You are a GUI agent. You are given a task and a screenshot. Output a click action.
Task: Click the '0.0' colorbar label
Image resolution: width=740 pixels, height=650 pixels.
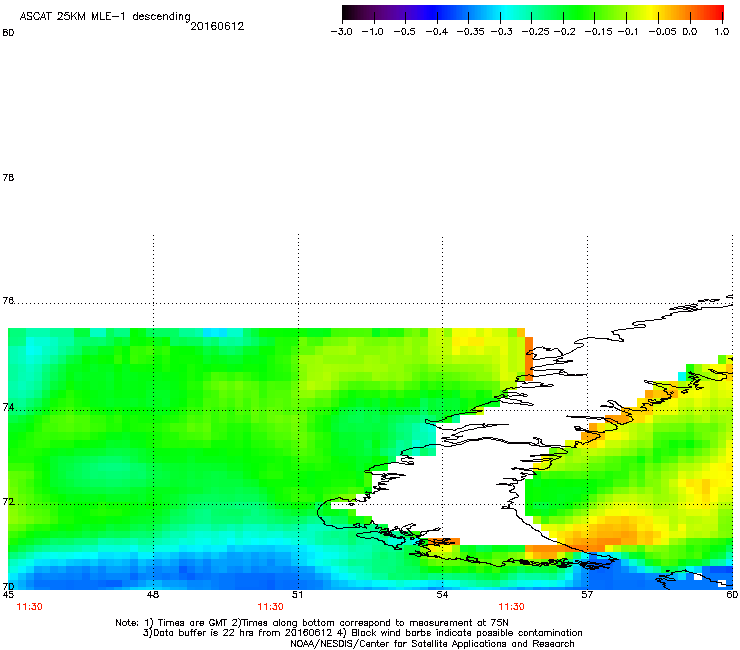click(690, 32)
